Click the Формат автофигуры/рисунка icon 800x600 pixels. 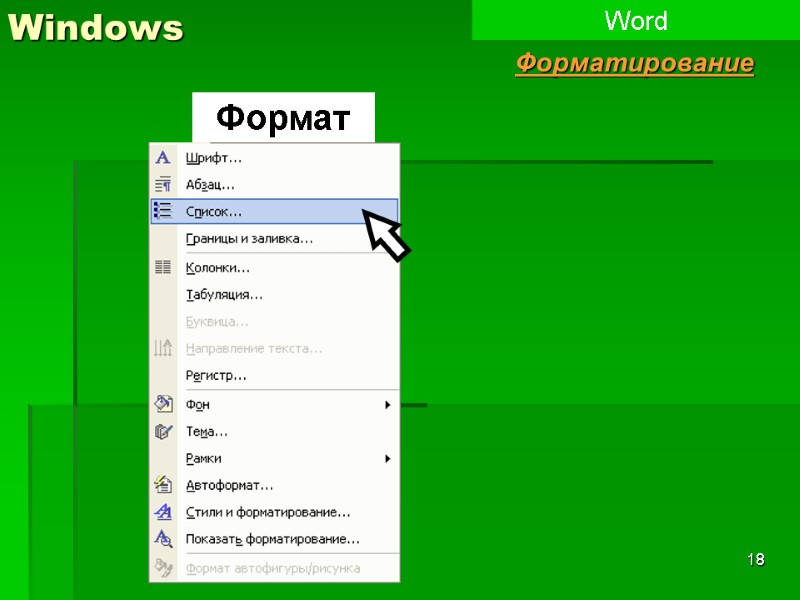163,567
